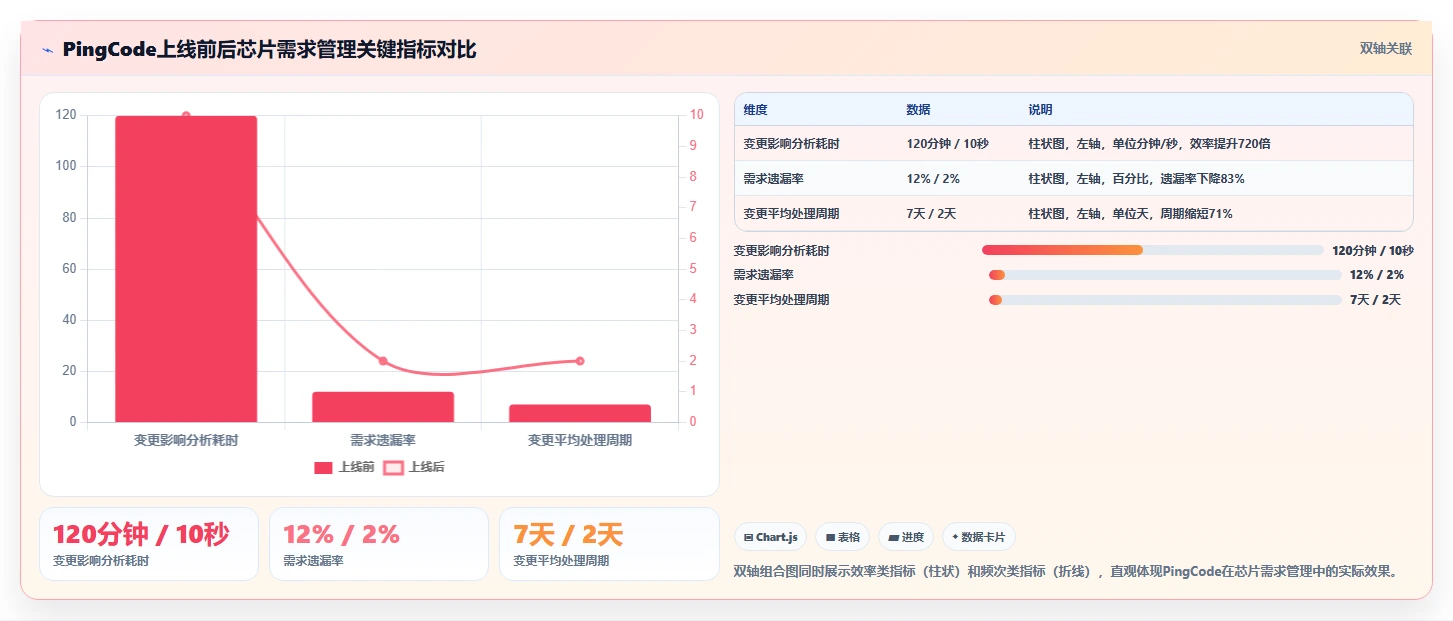Click the 需求遗漏率 progress bar

(1165, 275)
